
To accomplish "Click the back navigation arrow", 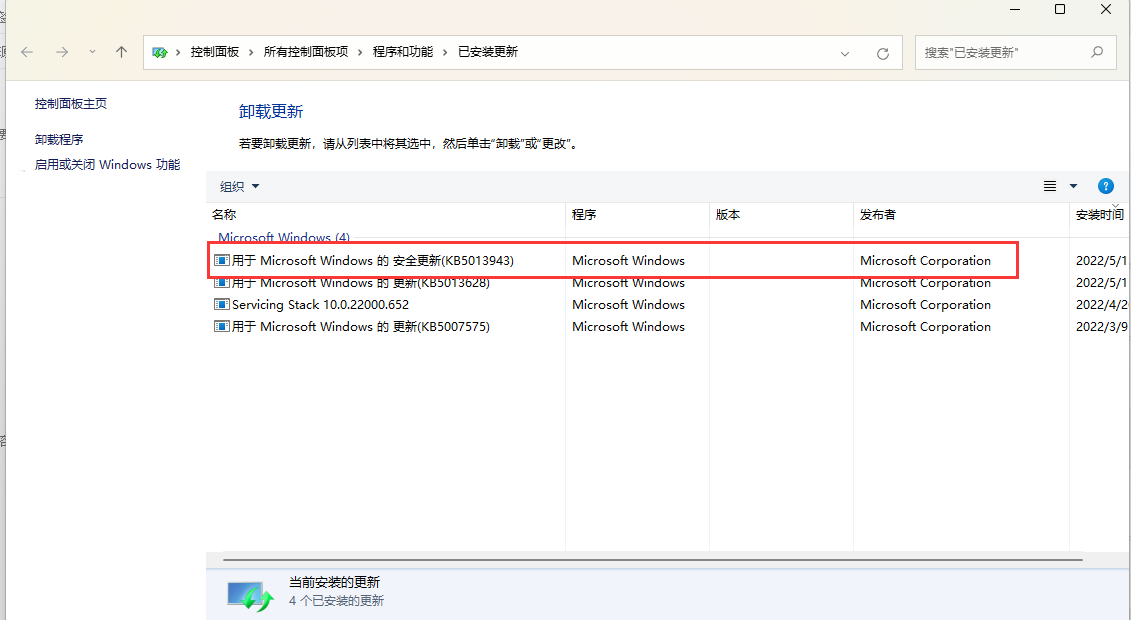I will (26, 52).
